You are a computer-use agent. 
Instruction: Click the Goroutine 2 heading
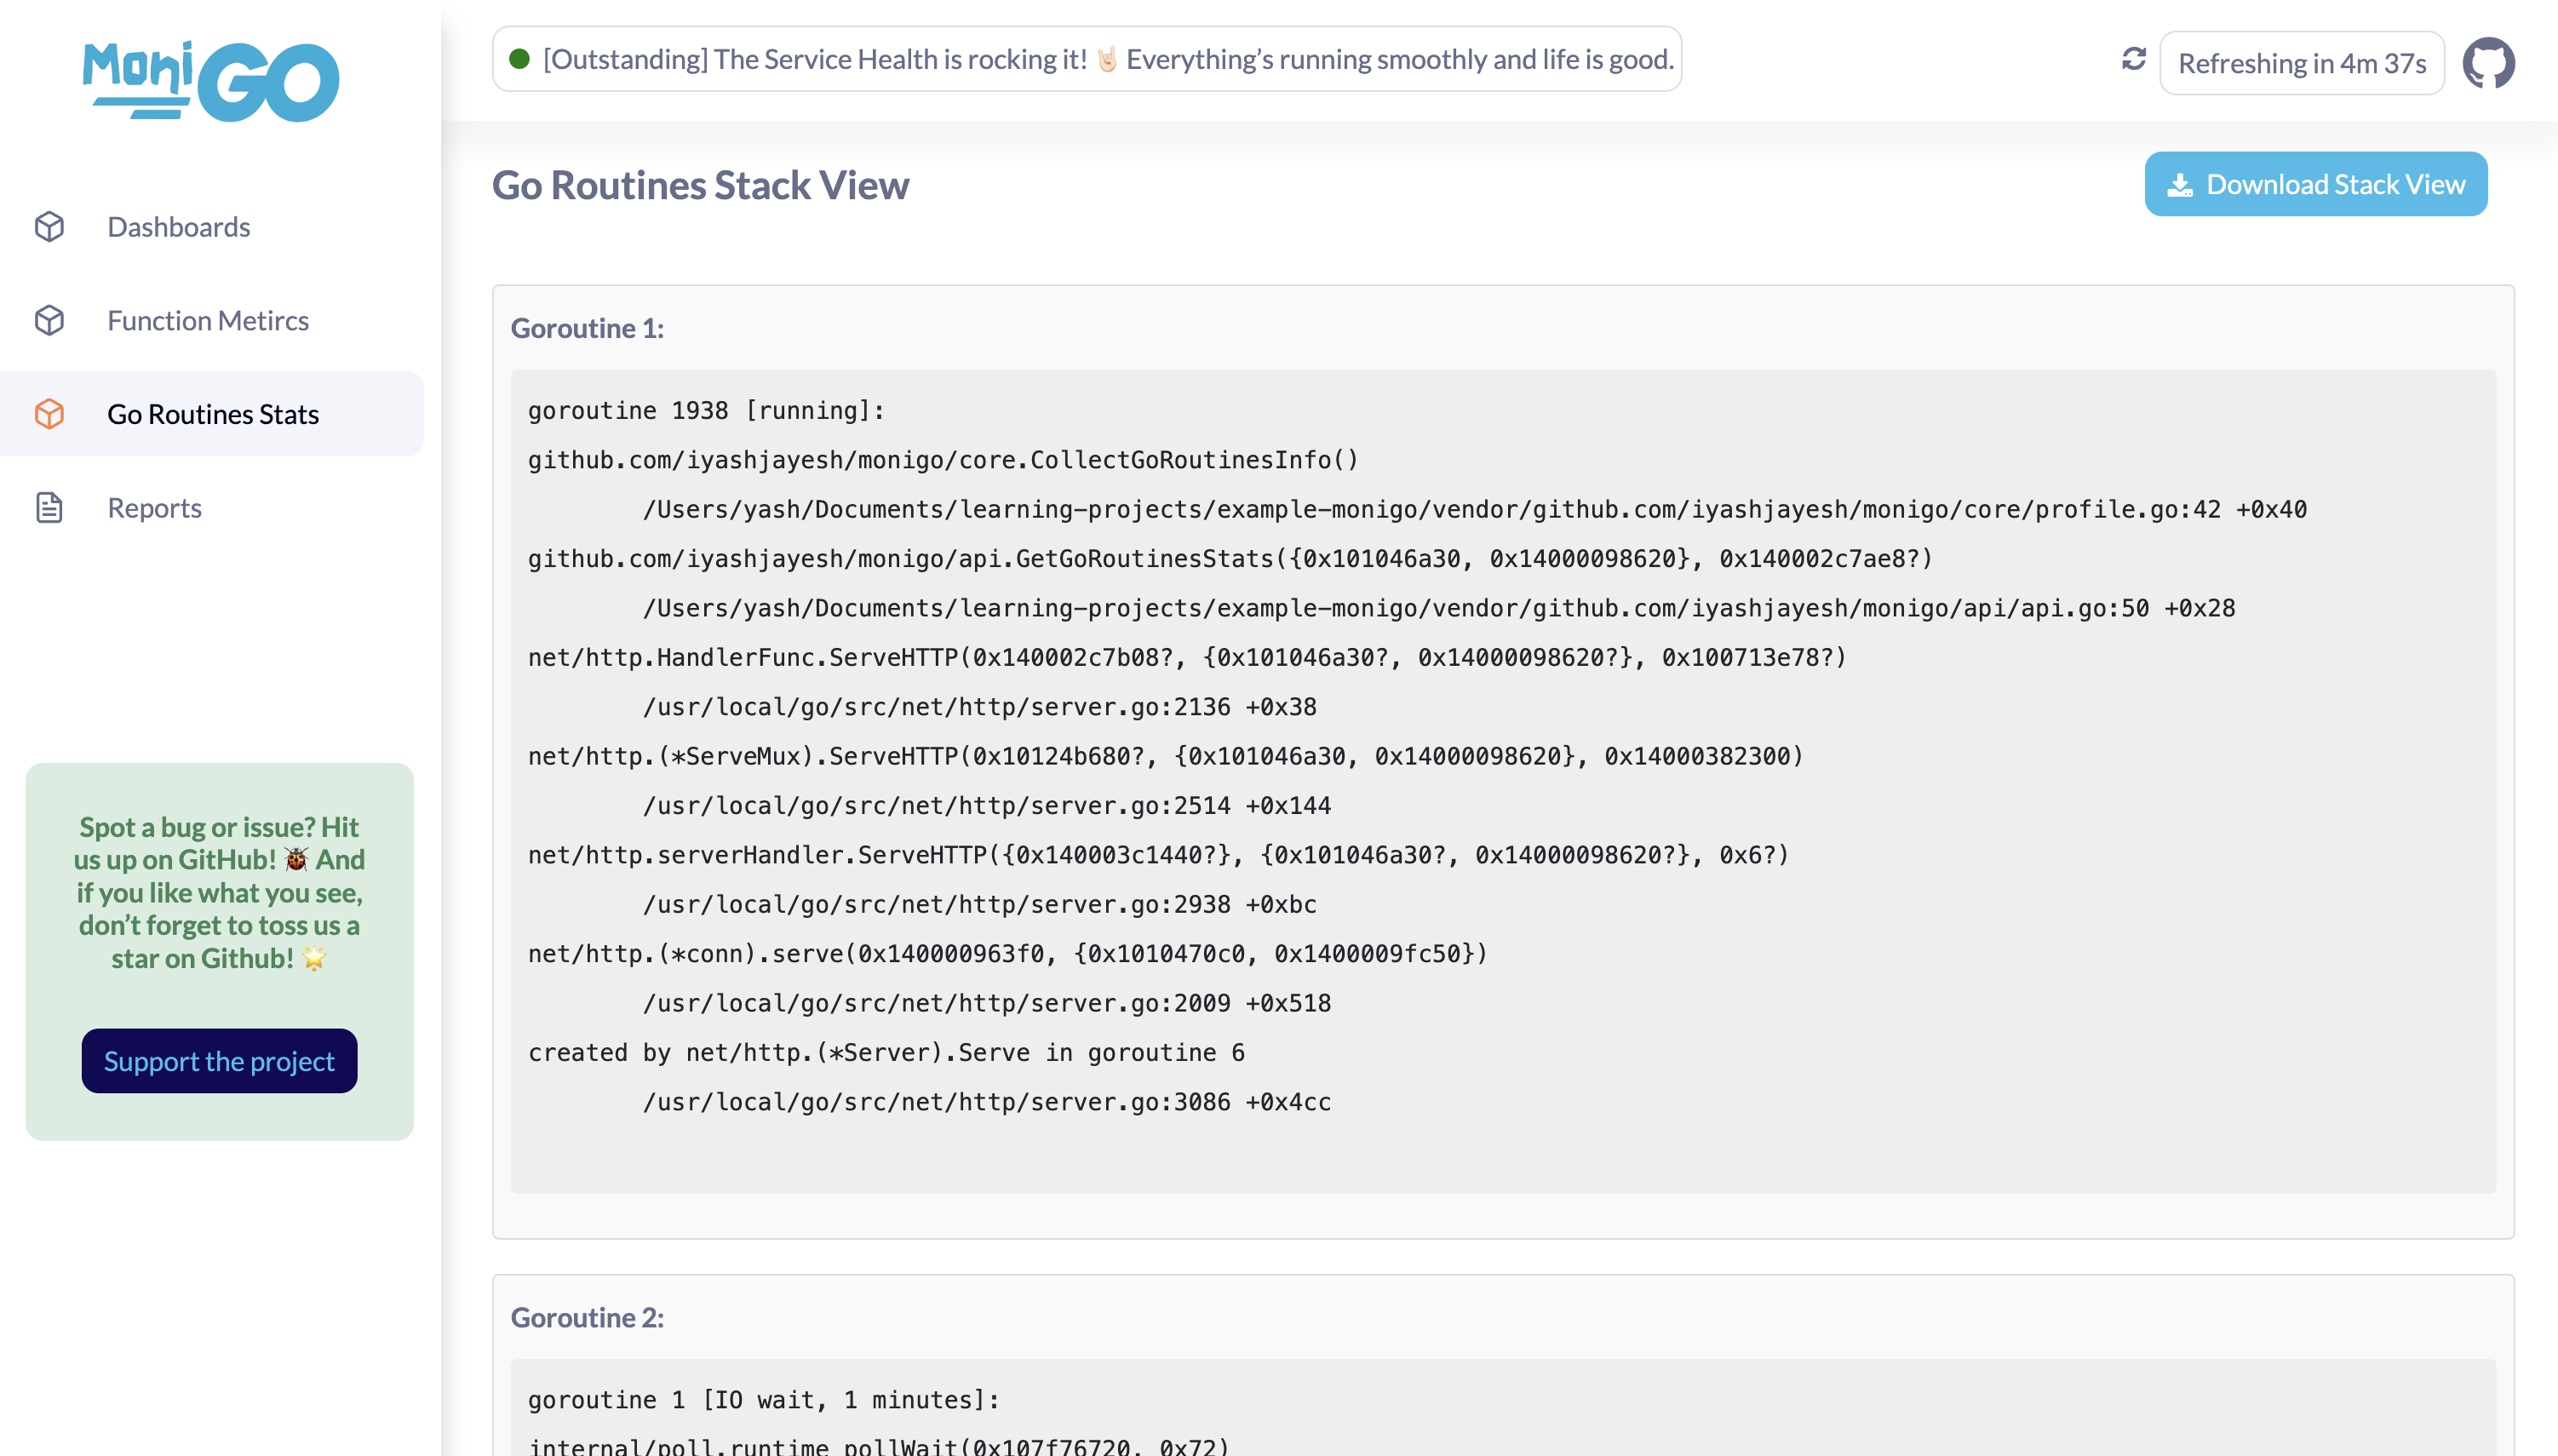[x=587, y=1317]
